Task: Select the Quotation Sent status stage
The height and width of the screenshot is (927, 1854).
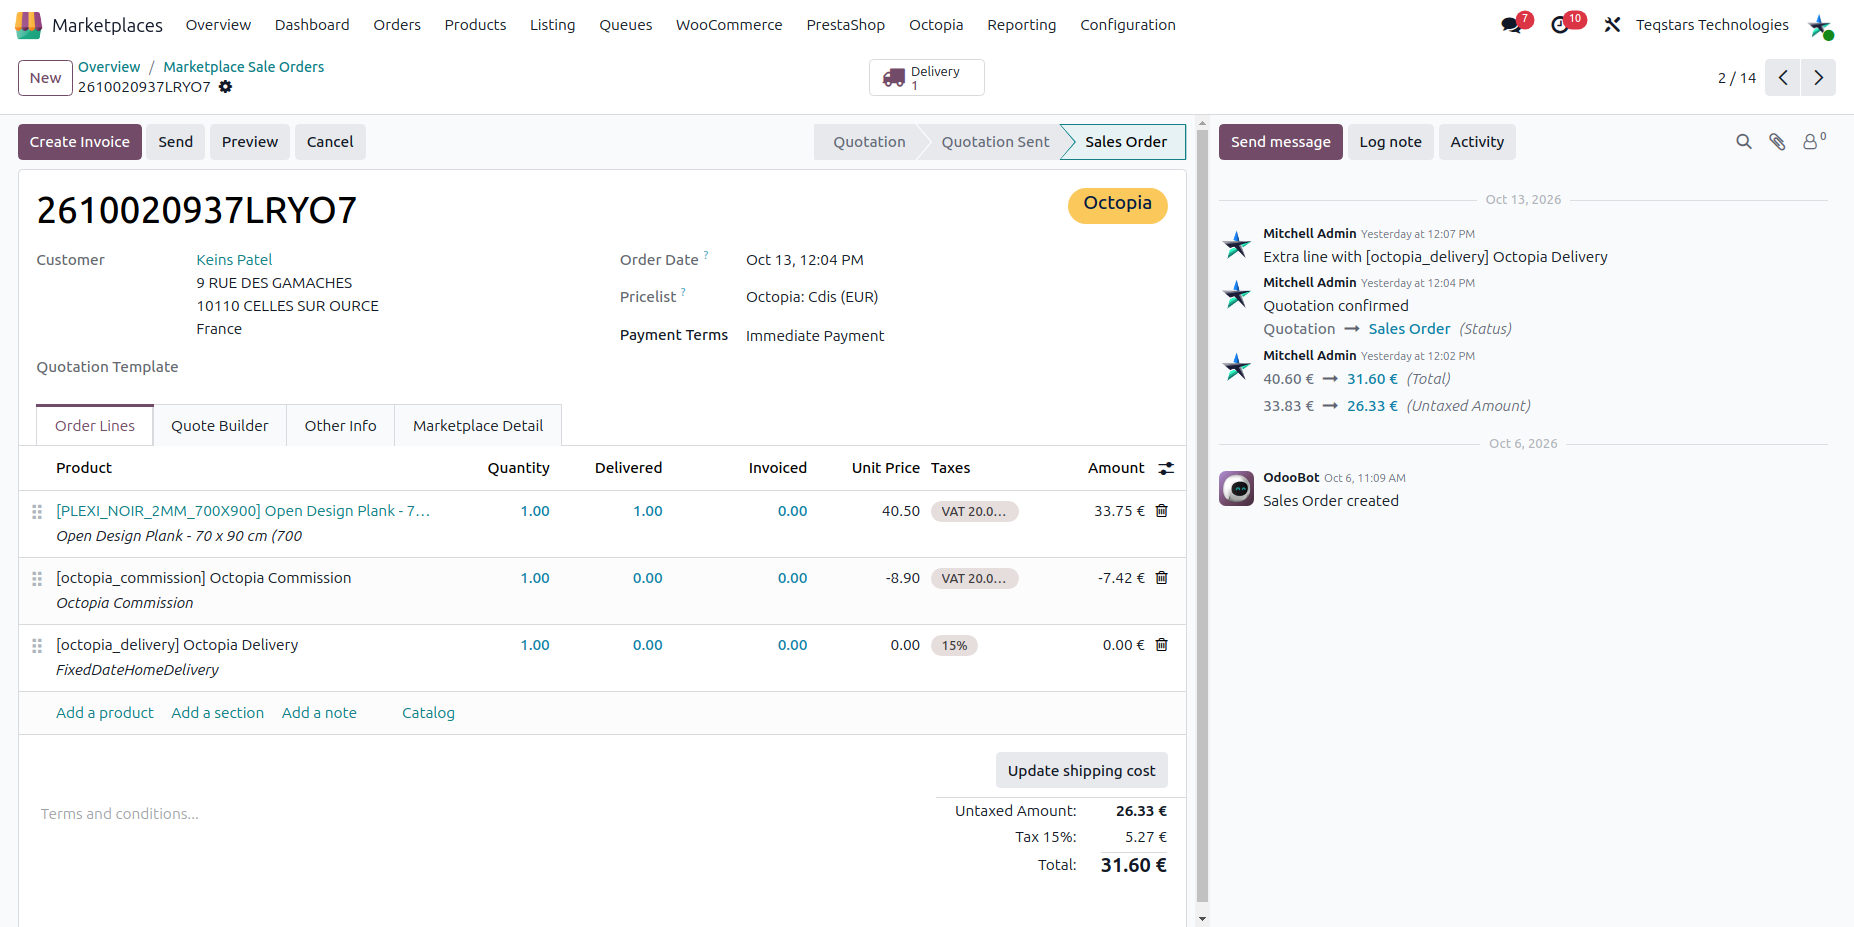Action: pos(995,142)
